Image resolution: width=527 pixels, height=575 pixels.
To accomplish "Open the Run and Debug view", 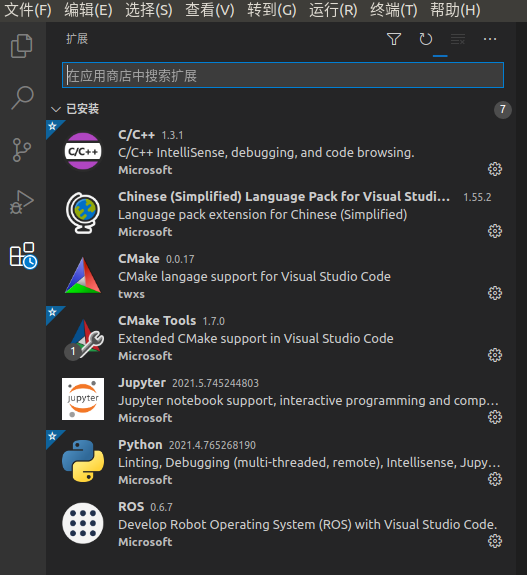I will pos(22,202).
